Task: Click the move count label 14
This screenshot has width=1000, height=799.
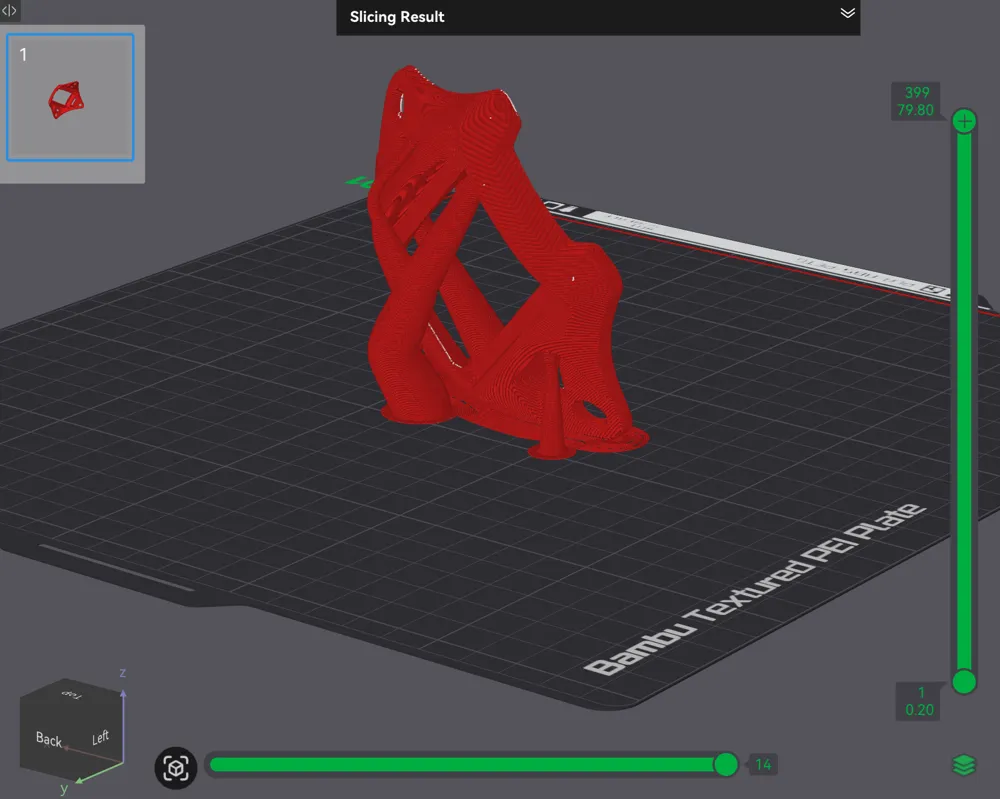Action: [x=763, y=765]
